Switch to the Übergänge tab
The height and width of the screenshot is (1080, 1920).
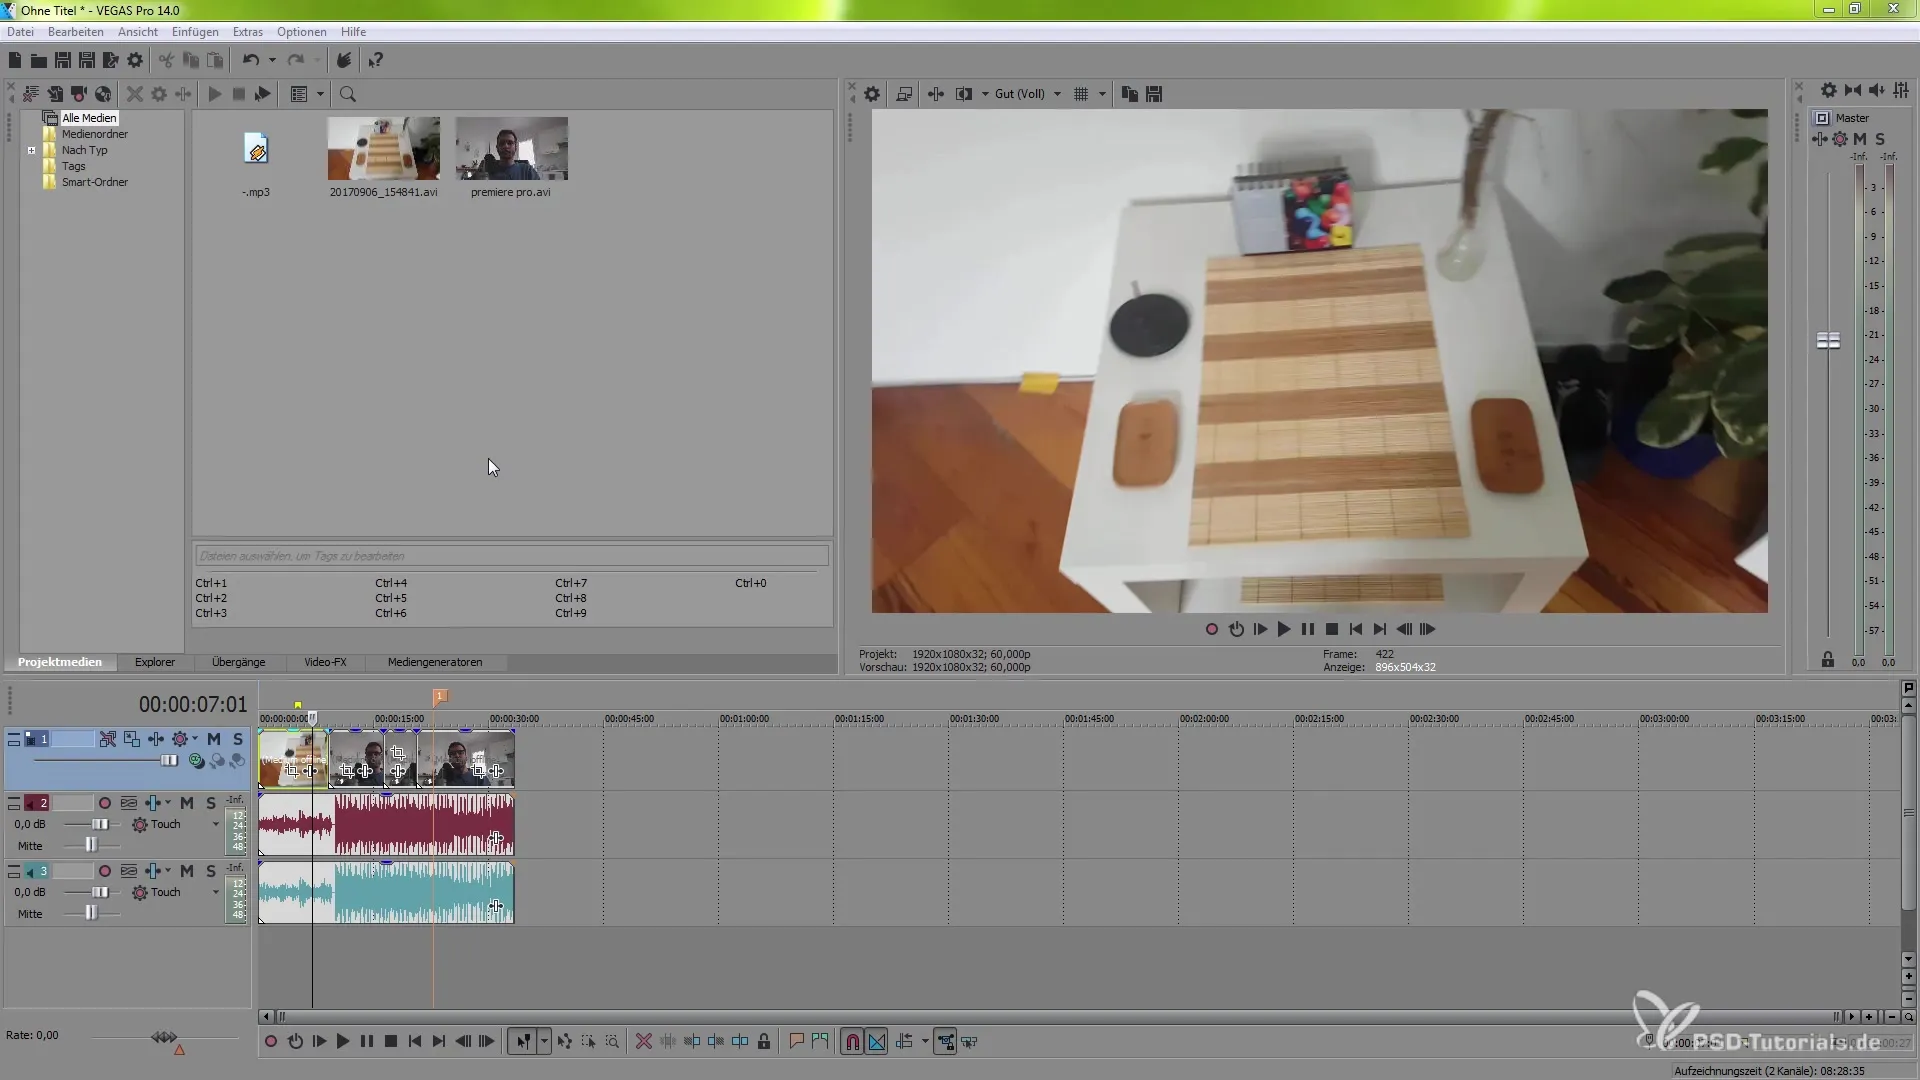coord(239,662)
